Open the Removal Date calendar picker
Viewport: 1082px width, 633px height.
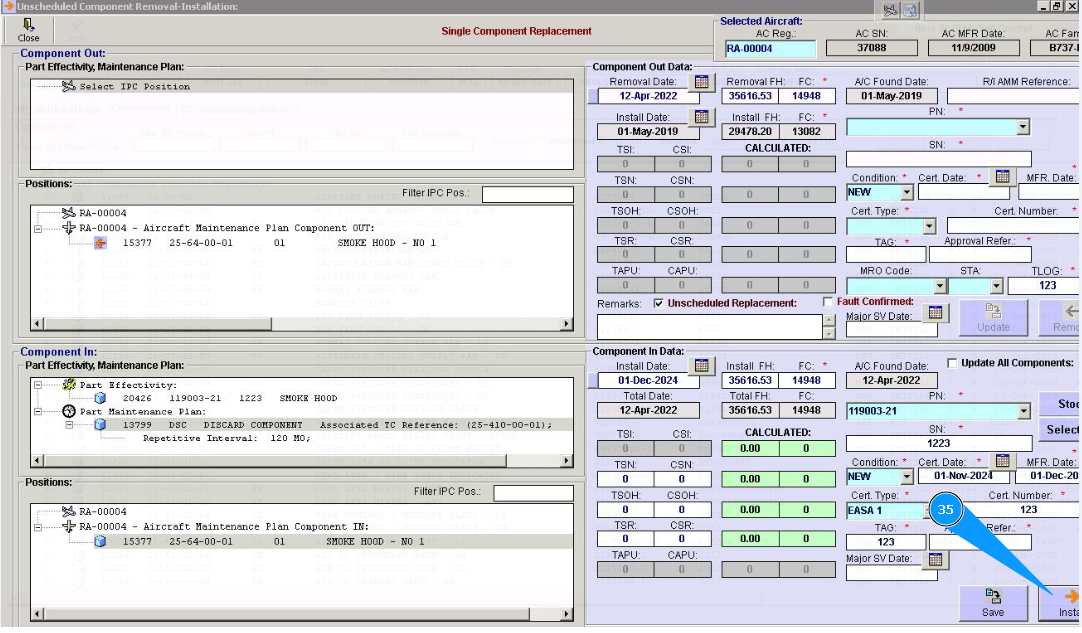[701, 82]
